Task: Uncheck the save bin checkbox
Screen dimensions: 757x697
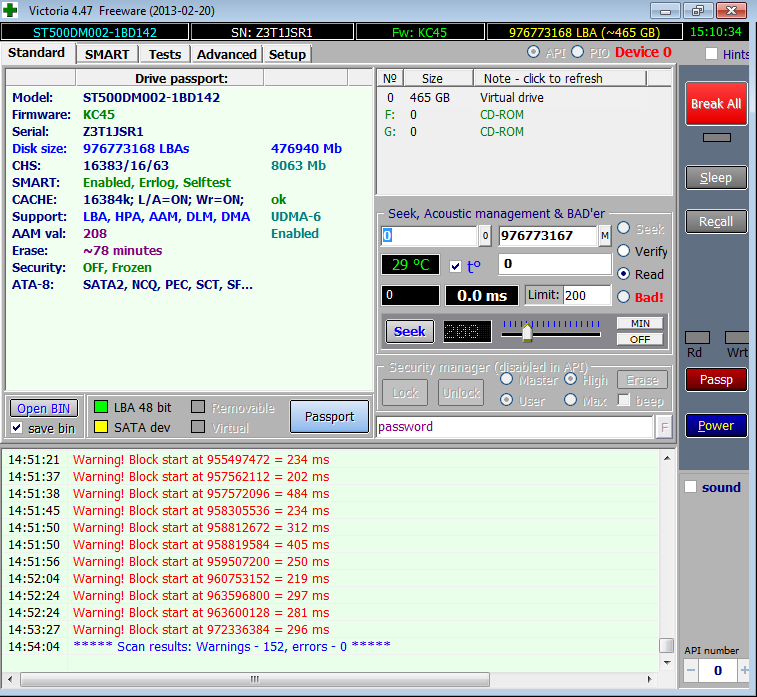Action: click(x=16, y=428)
